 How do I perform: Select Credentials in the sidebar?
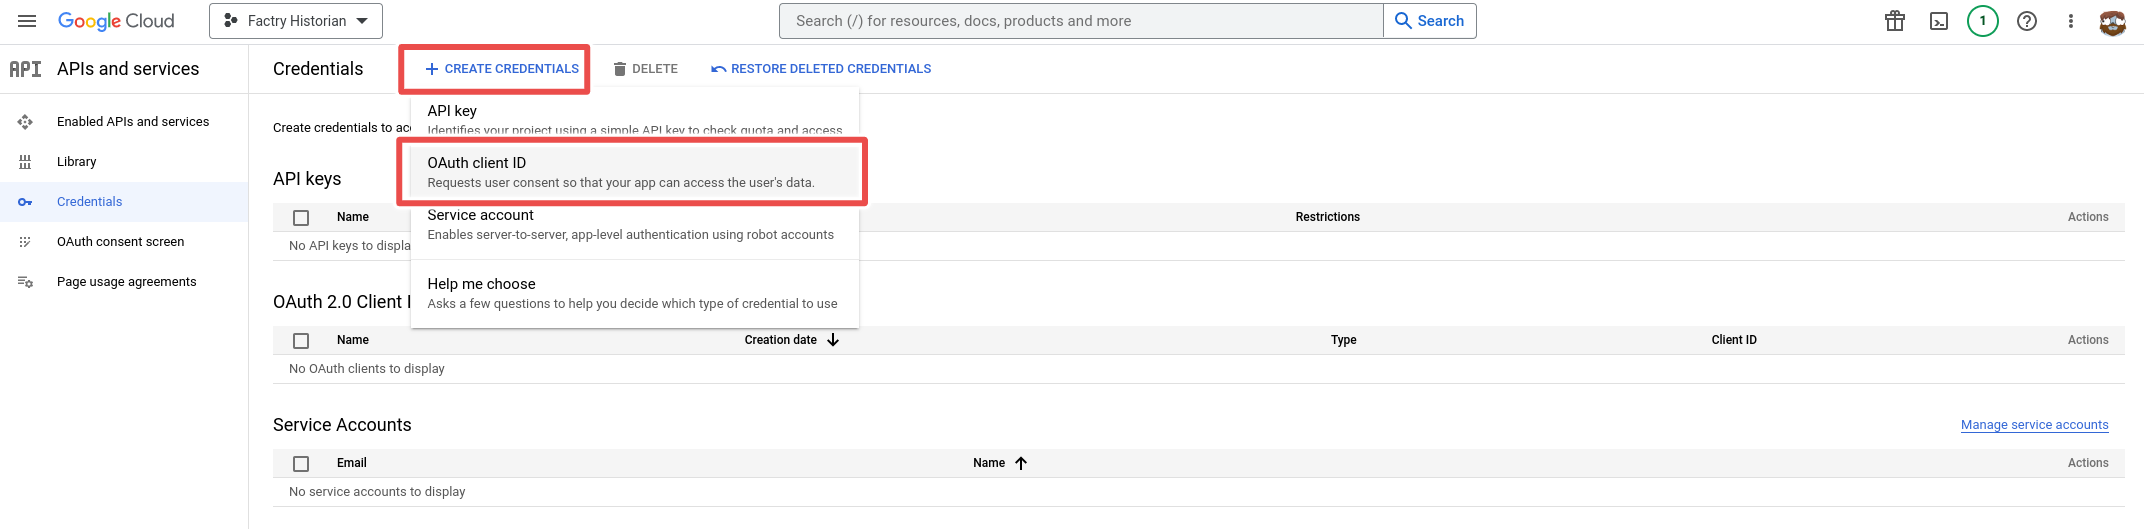pos(90,202)
